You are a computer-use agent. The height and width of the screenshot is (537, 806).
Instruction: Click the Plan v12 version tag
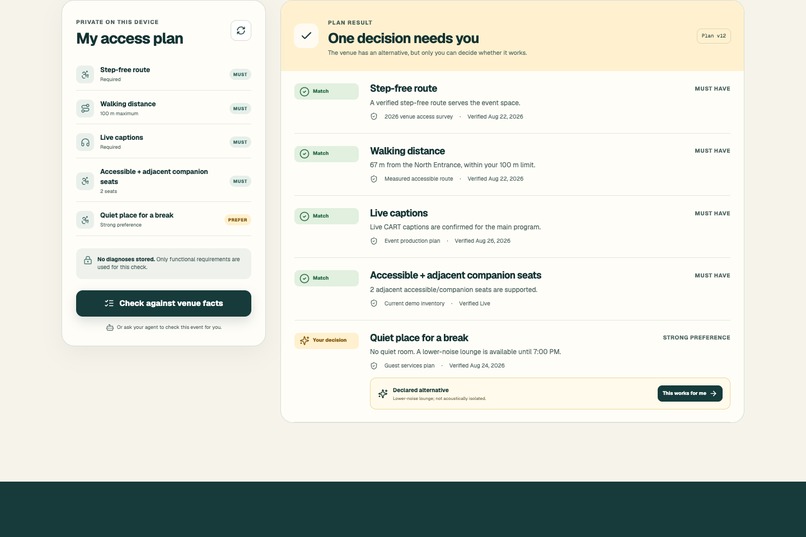[713, 36]
